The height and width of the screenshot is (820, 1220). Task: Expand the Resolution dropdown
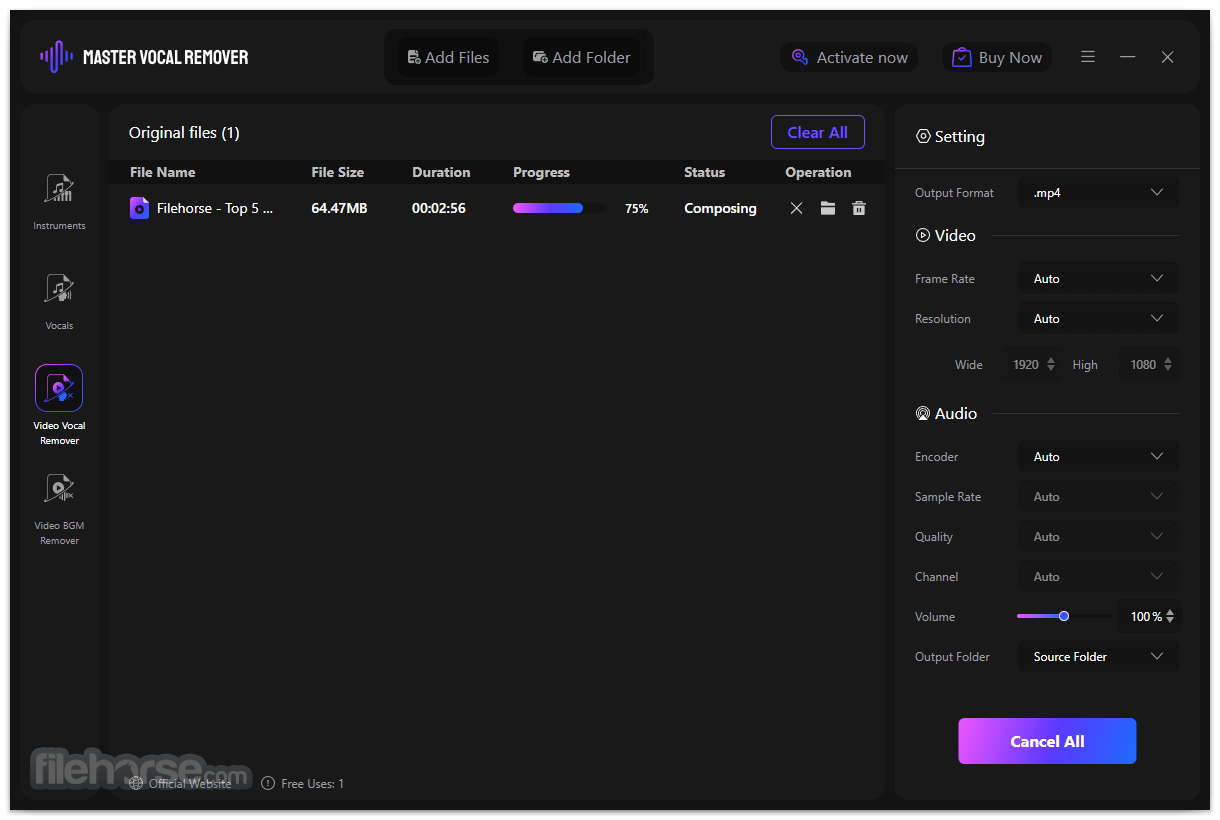[1098, 318]
